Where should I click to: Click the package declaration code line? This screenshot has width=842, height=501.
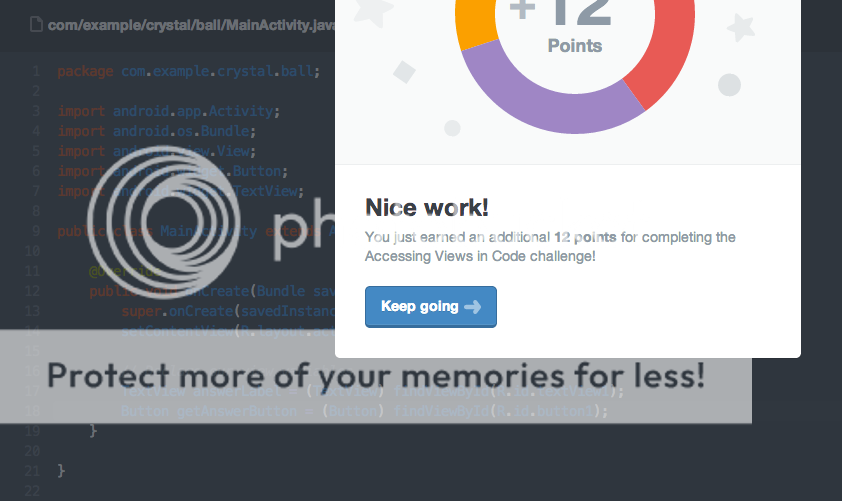pyautogui.click(x=188, y=72)
